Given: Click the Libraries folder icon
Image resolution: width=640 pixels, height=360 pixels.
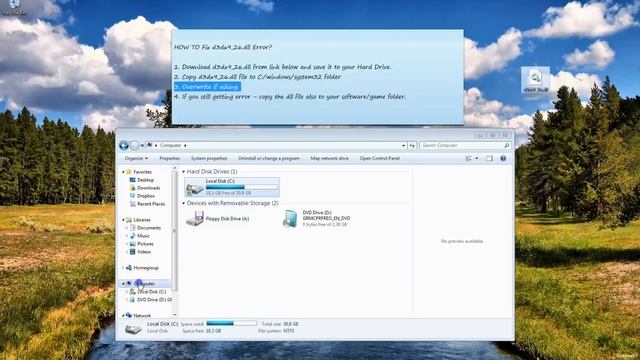Looking at the screenshot, I should point(129,220).
